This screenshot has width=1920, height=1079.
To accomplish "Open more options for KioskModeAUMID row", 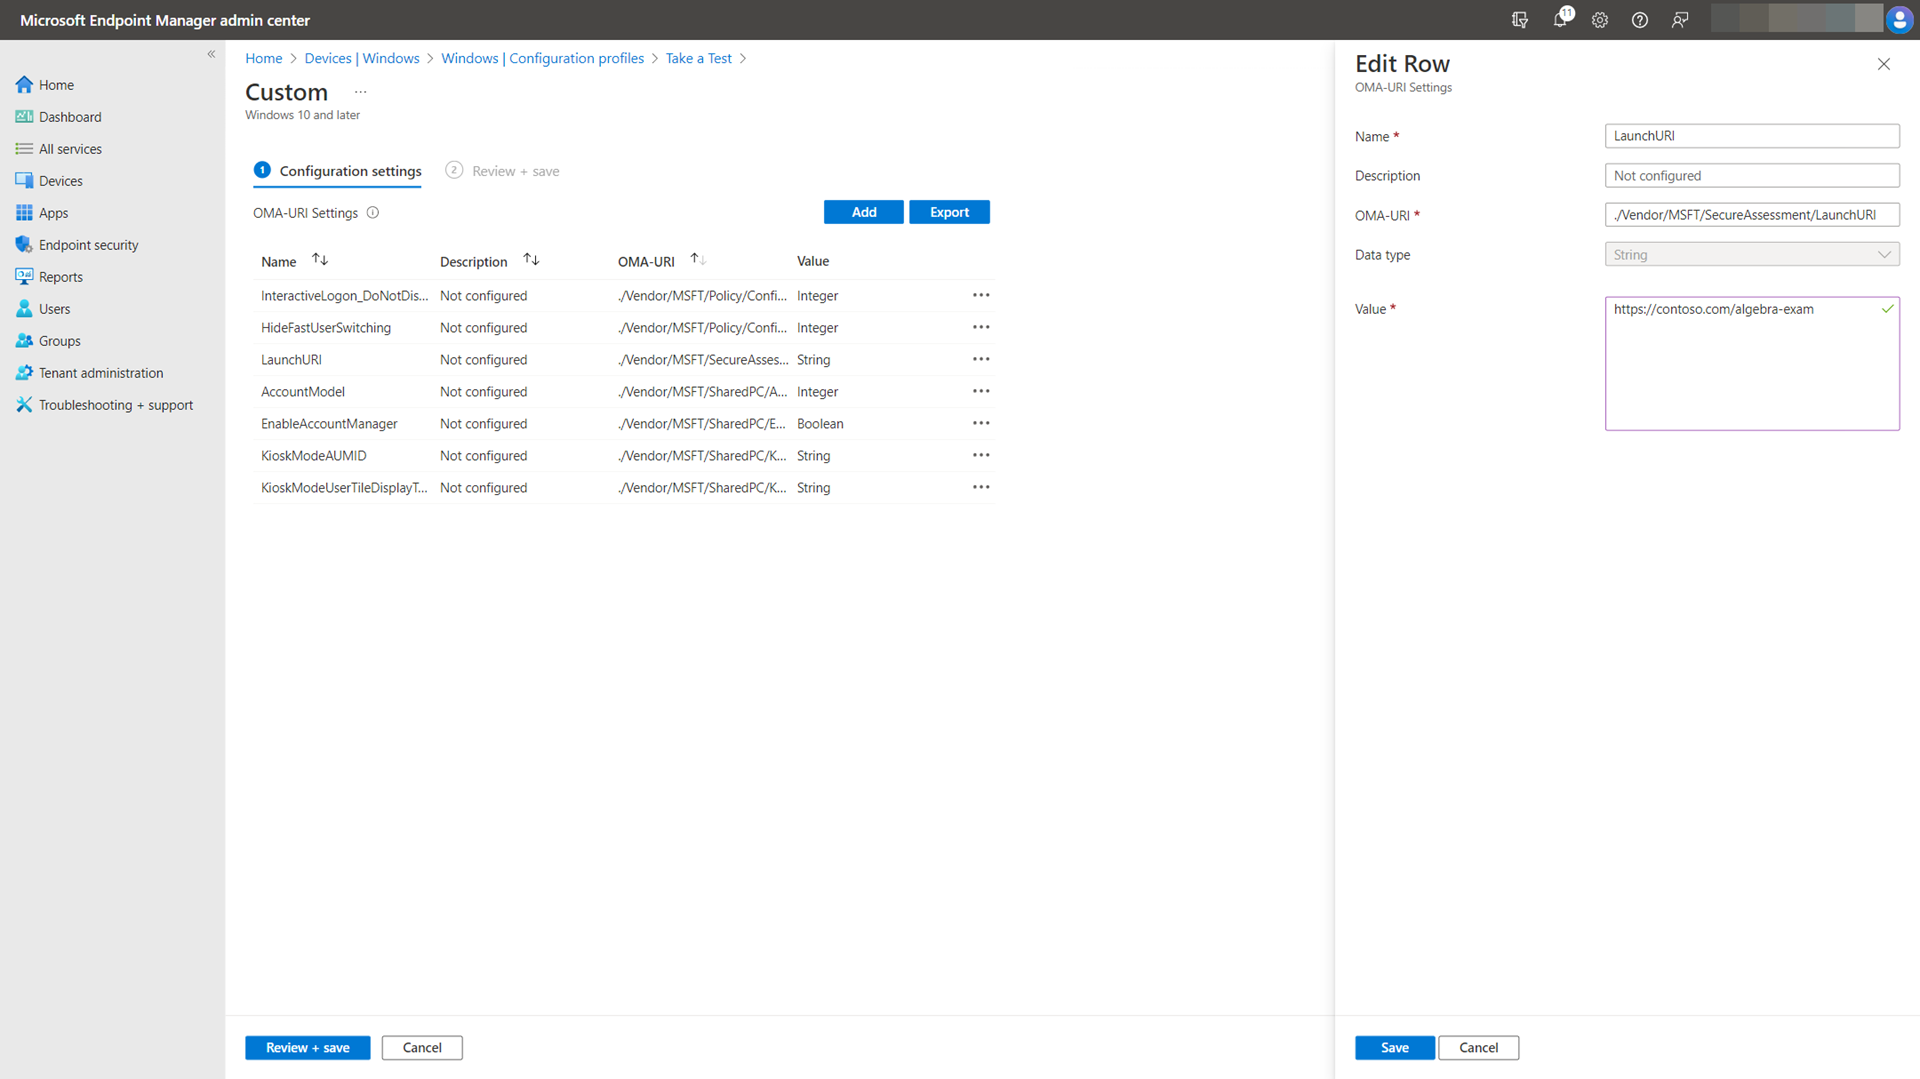I will point(981,456).
